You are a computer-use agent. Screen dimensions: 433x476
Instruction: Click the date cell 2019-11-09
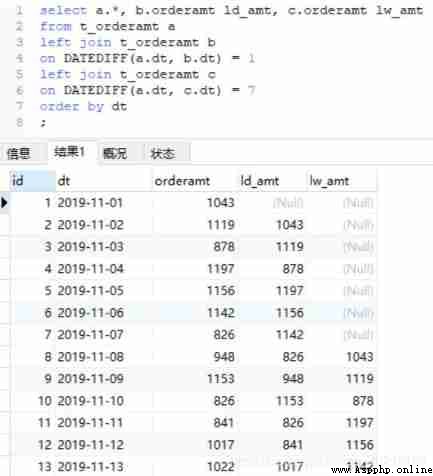[90, 379]
